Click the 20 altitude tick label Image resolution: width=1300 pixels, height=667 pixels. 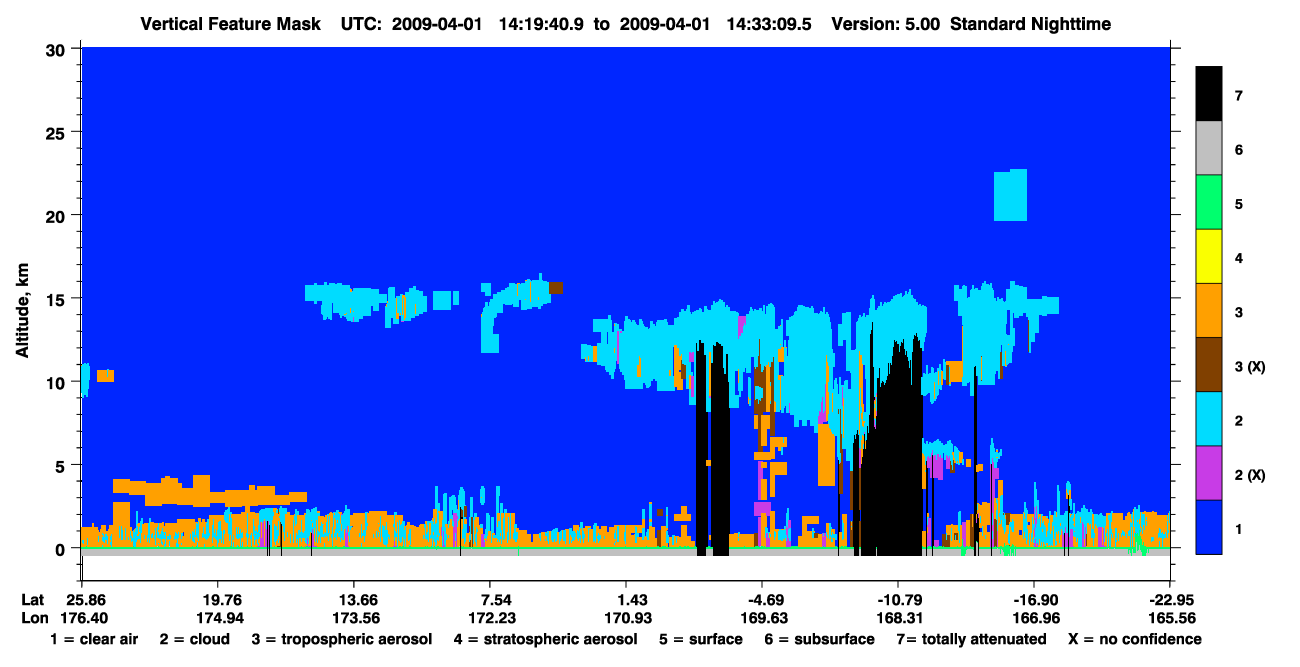tap(57, 215)
